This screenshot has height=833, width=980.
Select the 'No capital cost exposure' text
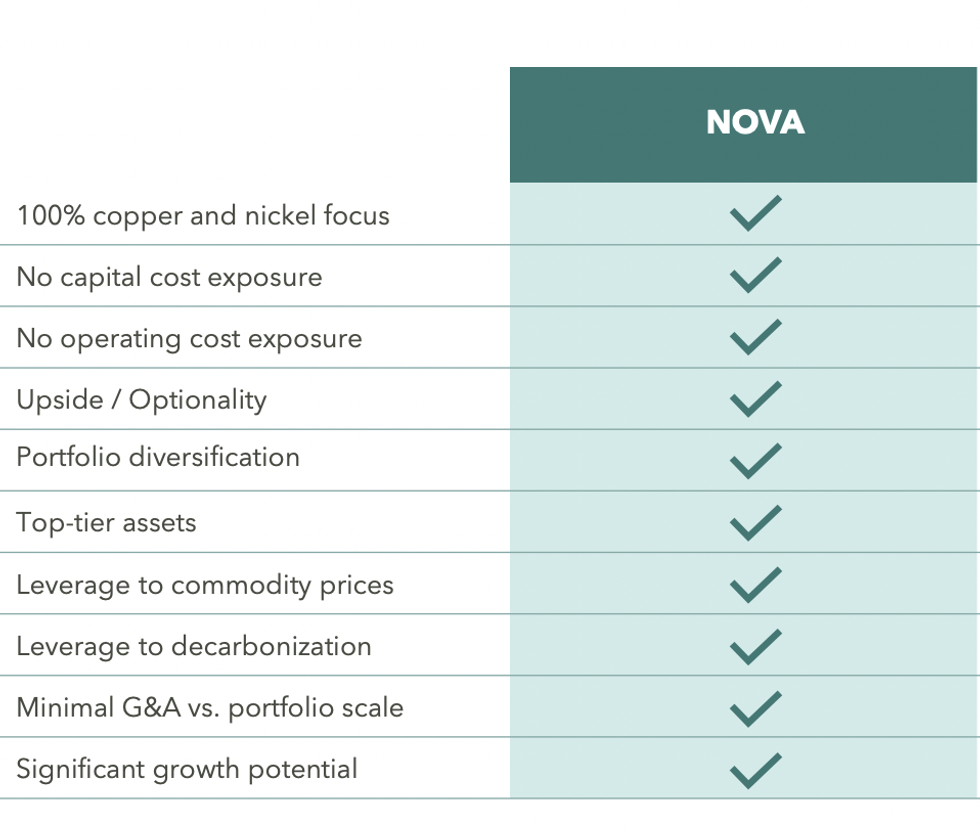(x=169, y=277)
